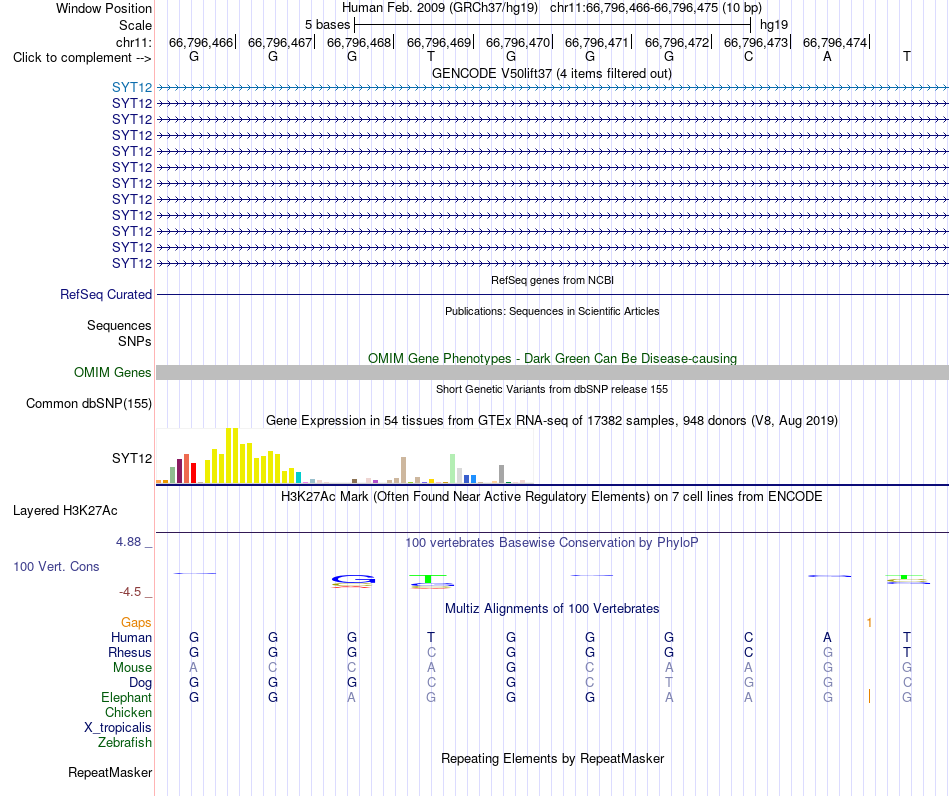
Task: Open "Repeating Elements by RepeatMasker" title
Action: point(552,759)
